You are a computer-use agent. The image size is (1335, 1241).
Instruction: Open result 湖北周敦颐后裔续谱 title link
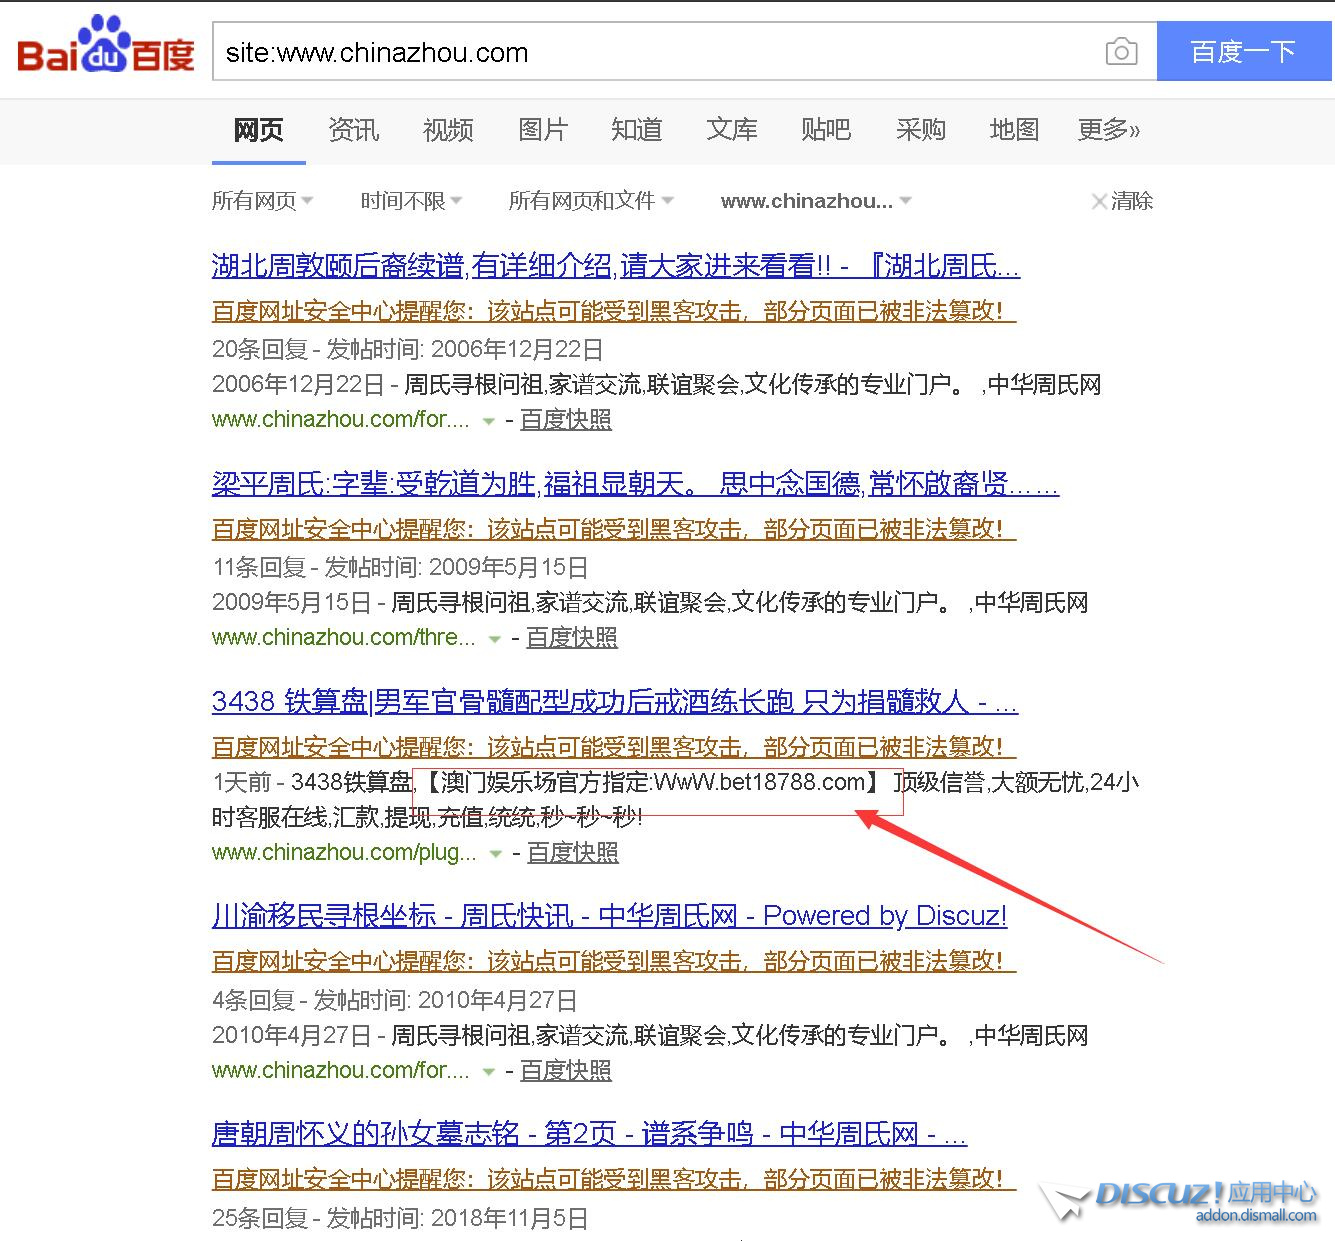[x=616, y=266]
